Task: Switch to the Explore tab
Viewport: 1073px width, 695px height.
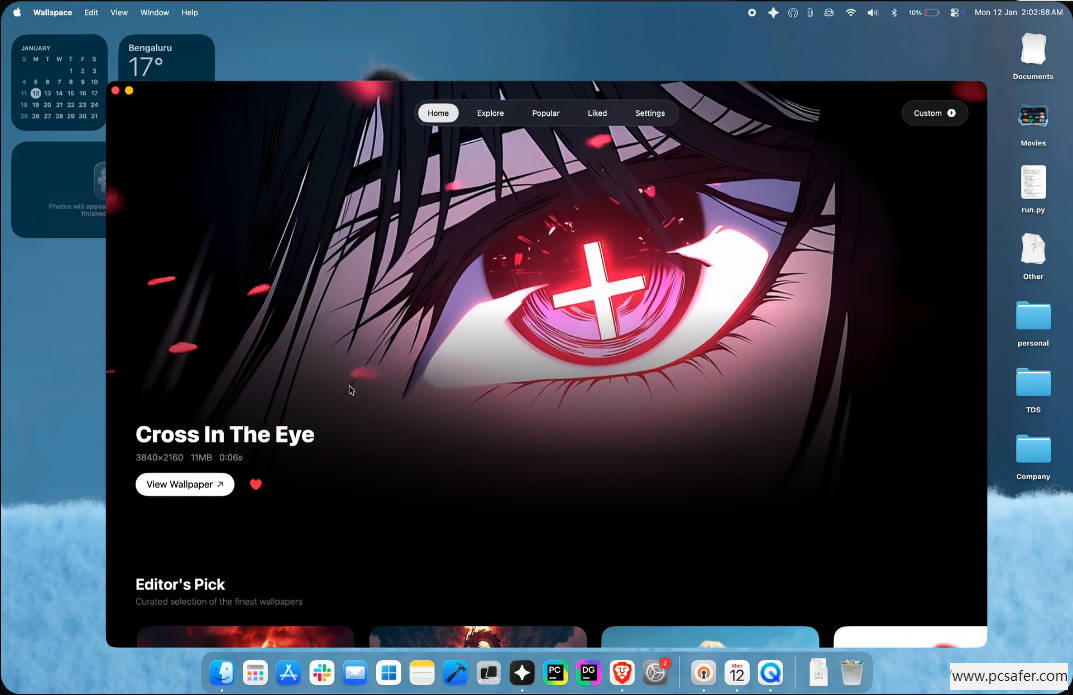Action: click(x=490, y=113)
